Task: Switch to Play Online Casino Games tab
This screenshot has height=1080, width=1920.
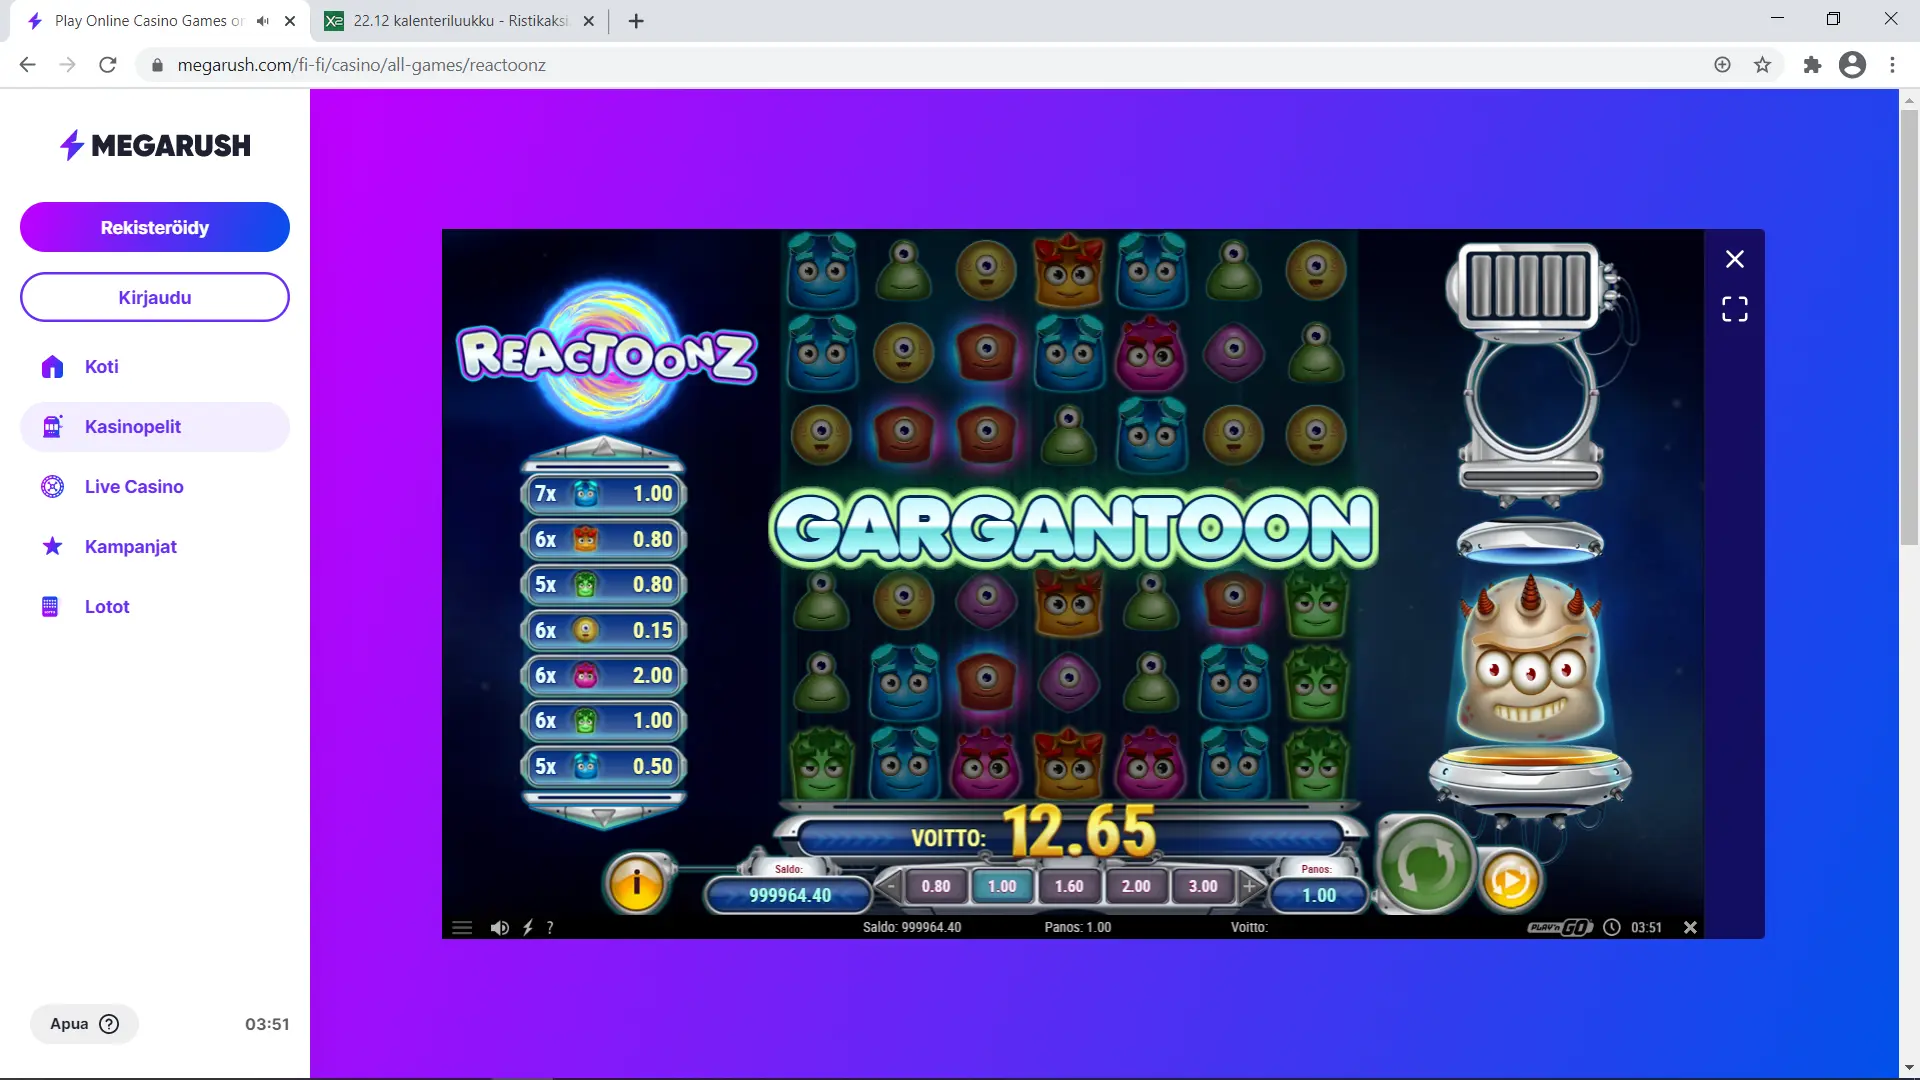Action: (150, 21)
